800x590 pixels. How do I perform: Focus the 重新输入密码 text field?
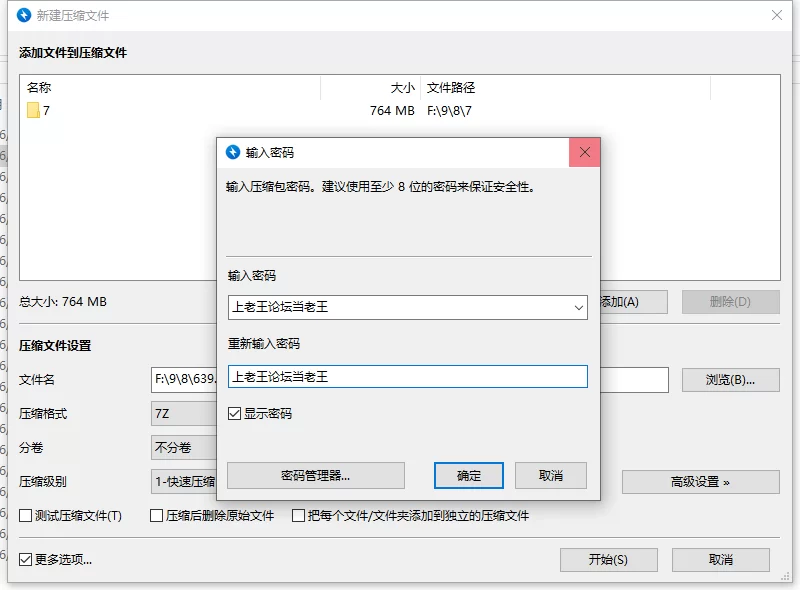(x=408, y=377)
